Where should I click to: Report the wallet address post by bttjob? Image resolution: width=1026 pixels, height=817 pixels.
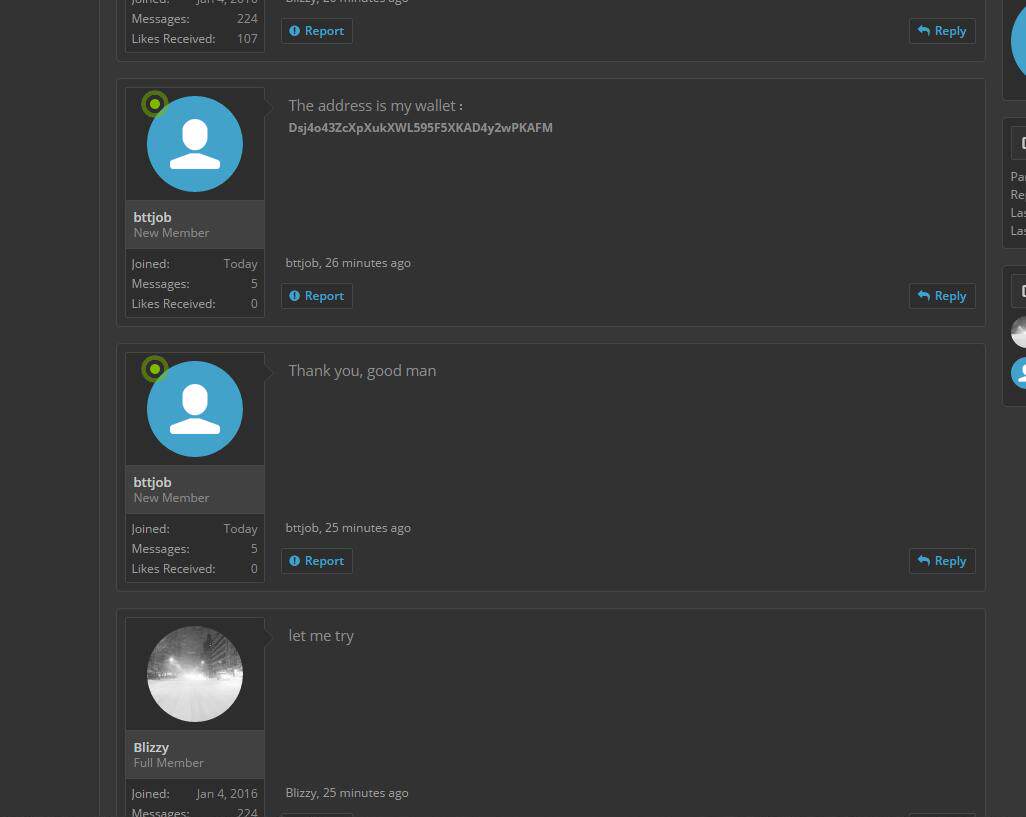(317, 296)
